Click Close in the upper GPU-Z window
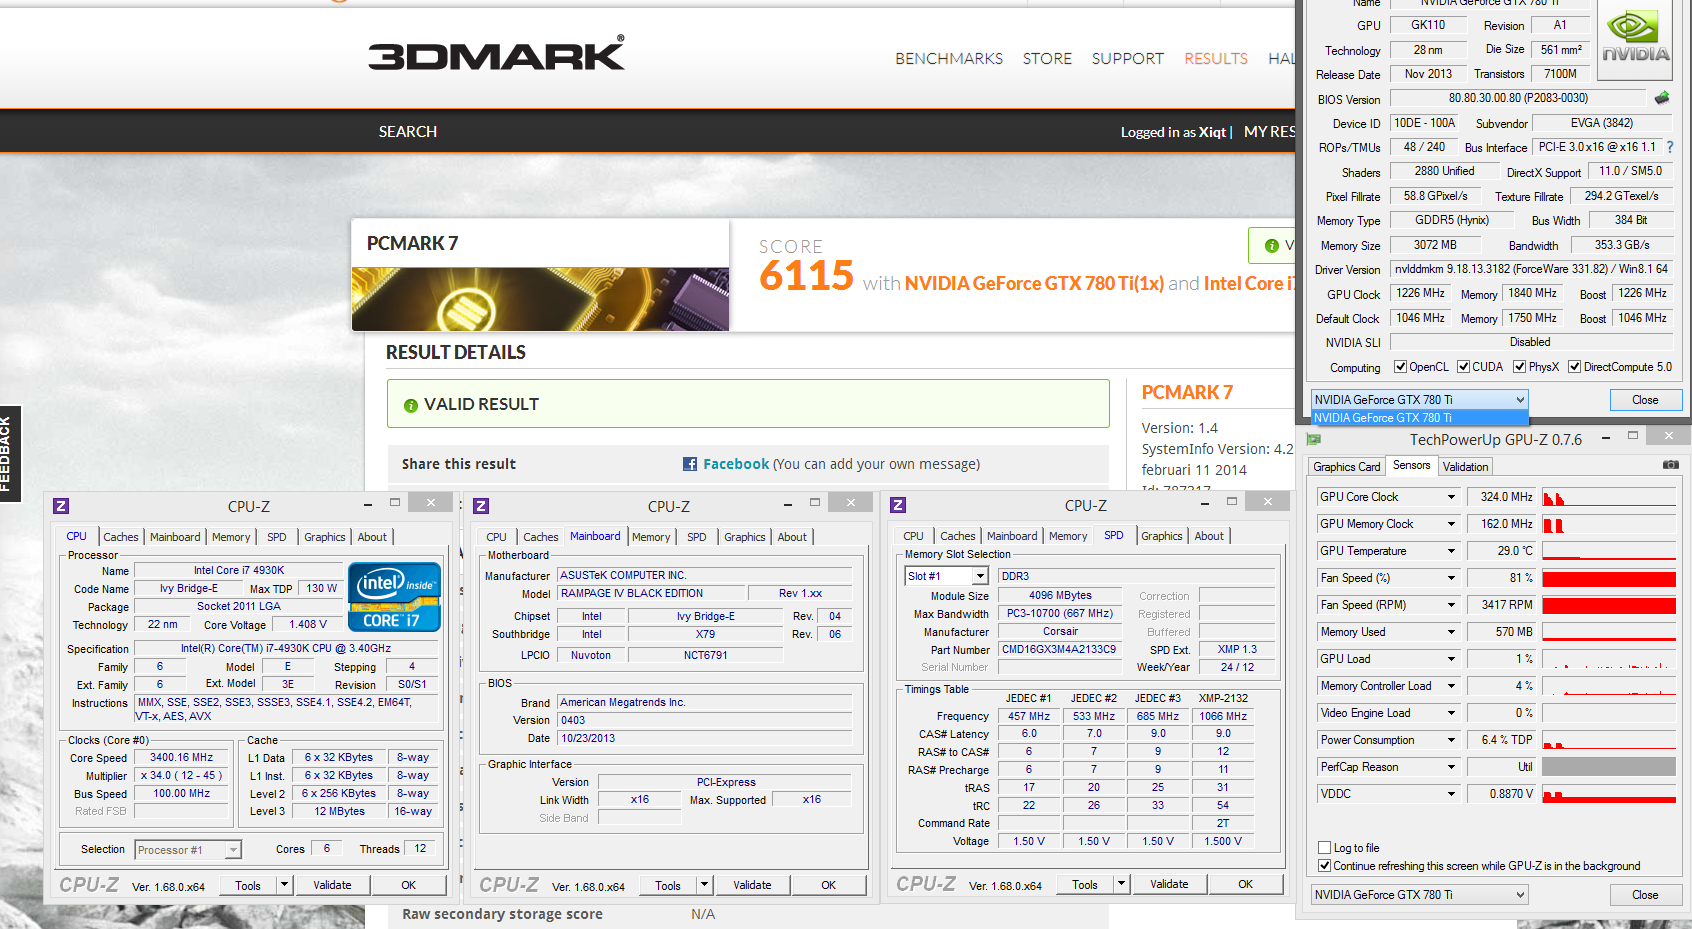 pos(1645,400)
